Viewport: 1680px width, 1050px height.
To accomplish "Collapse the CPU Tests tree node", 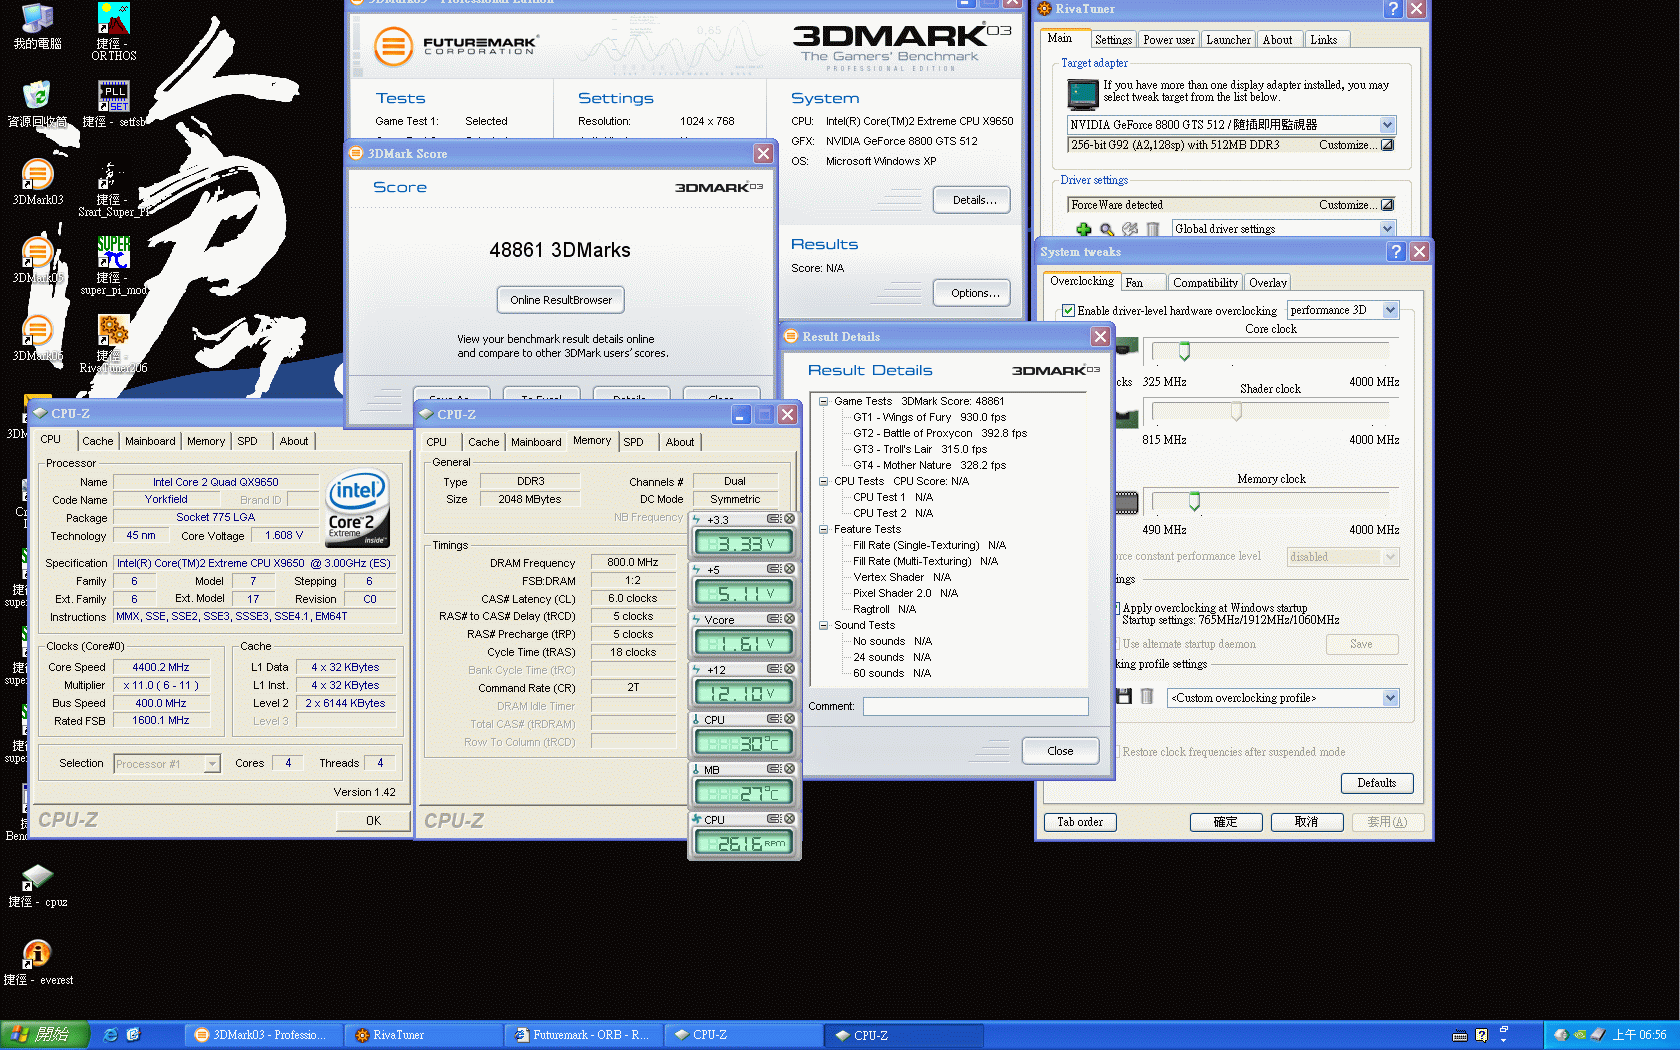I will click(823, 481).
